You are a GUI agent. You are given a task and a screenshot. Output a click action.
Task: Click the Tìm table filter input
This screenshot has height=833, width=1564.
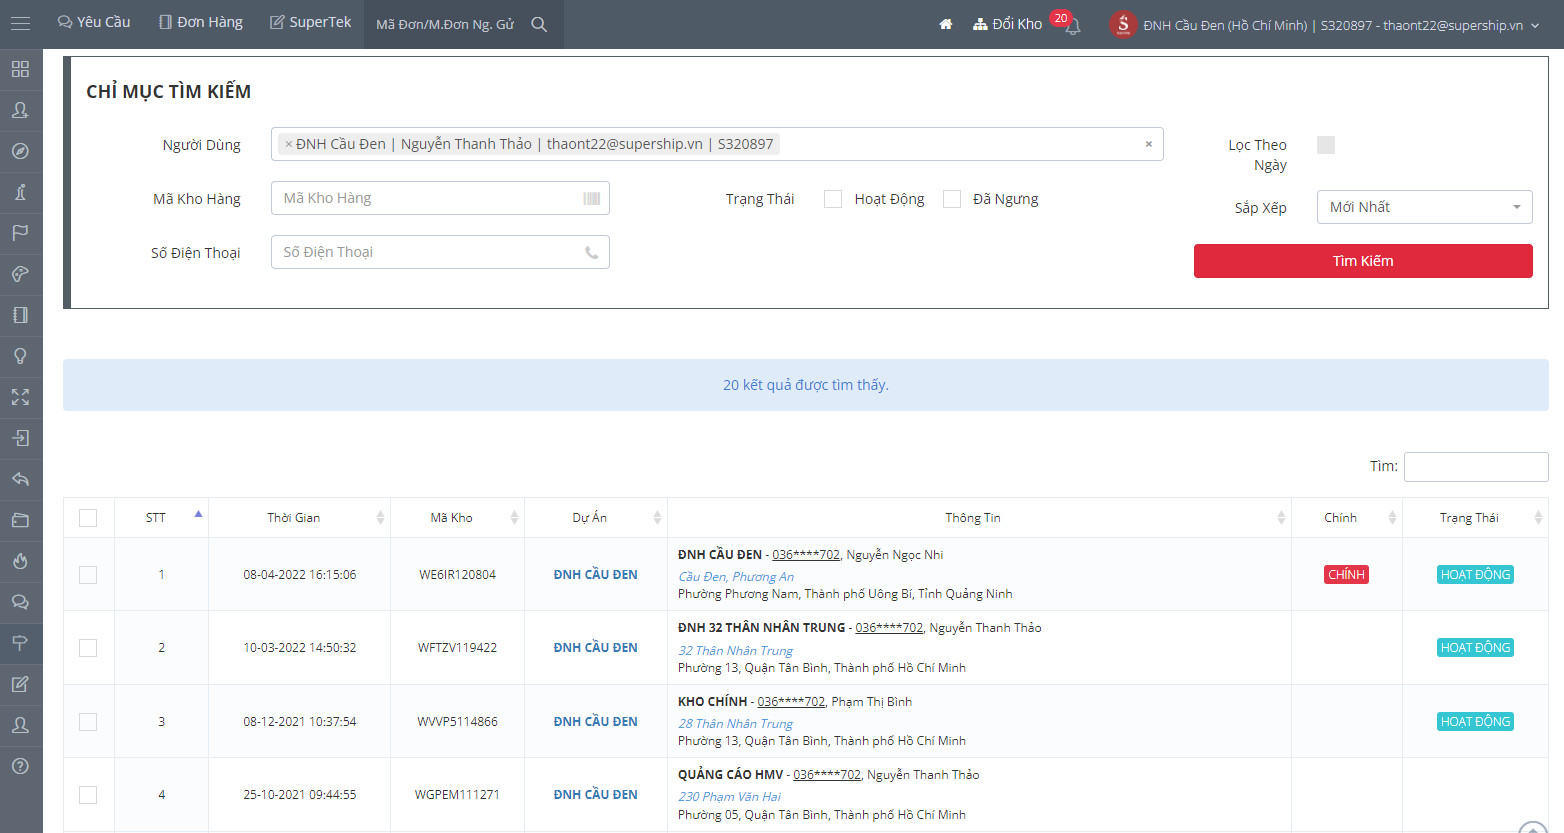(1476, 467)
